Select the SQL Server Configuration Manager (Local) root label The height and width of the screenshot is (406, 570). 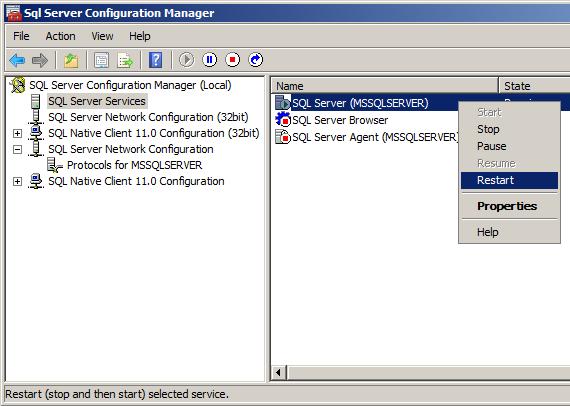pyautogui.click(x=130, y=85)
